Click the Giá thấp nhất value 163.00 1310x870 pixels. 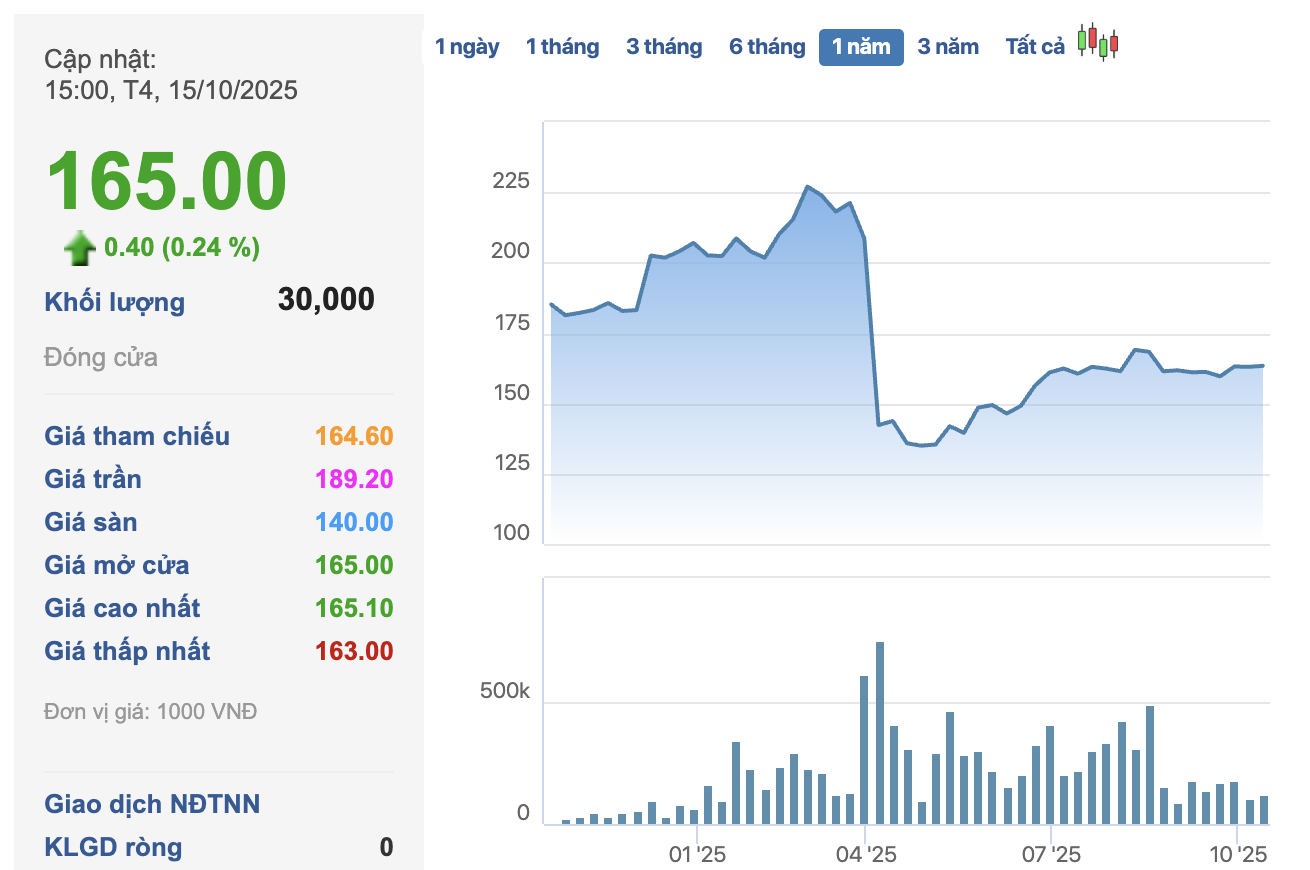[x=354, y=651]
